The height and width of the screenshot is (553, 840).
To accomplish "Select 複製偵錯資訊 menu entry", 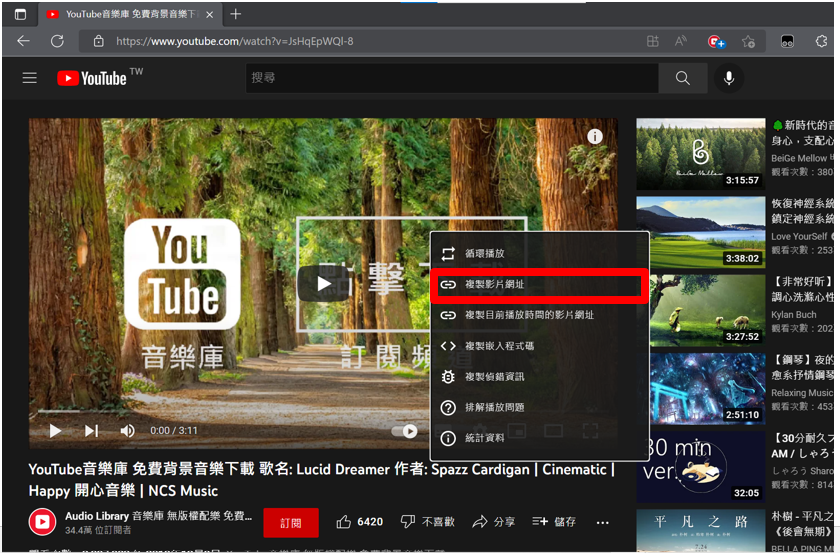I will coord(539,377).
